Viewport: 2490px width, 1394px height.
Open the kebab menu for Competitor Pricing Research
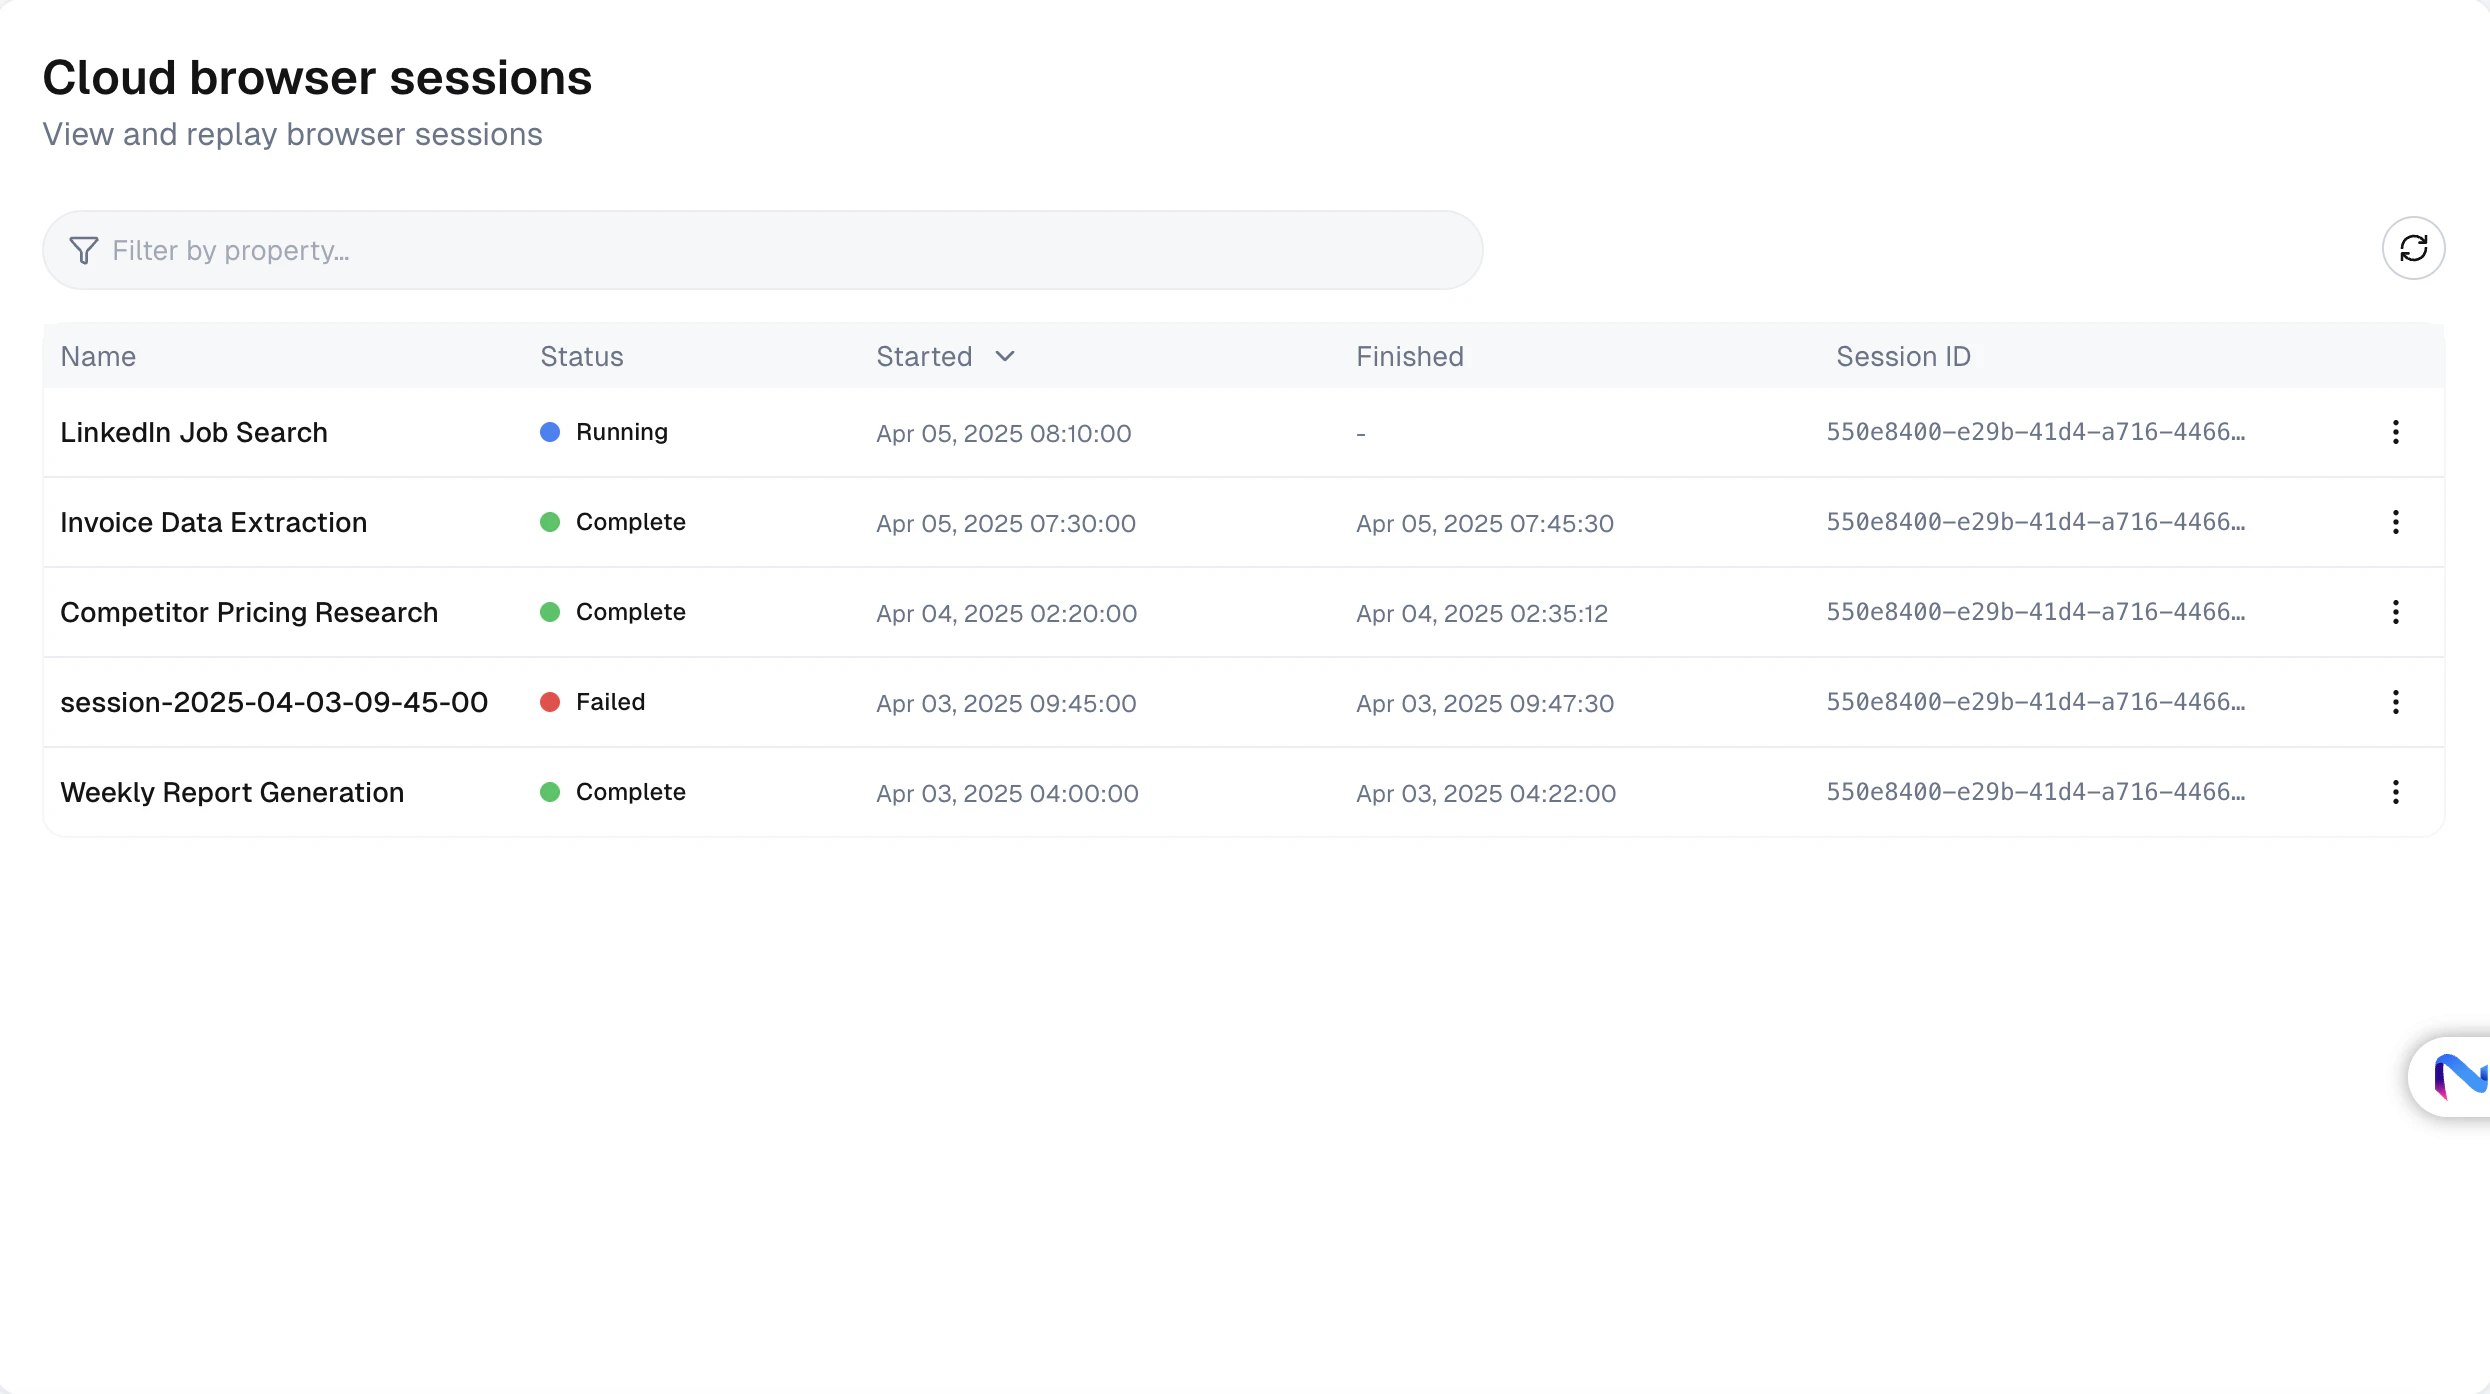pyautogui.click(x=2396, y=612)
